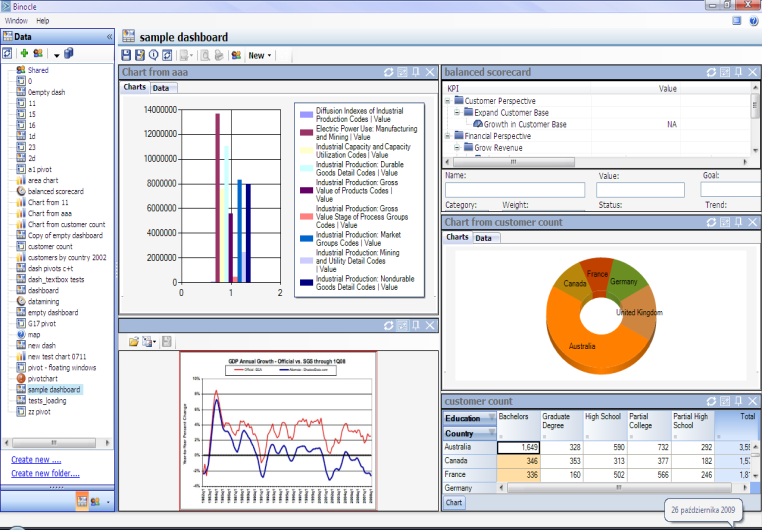Select Charts tab in Chart from customer count

pyautogui.click(x=457, y=237)
